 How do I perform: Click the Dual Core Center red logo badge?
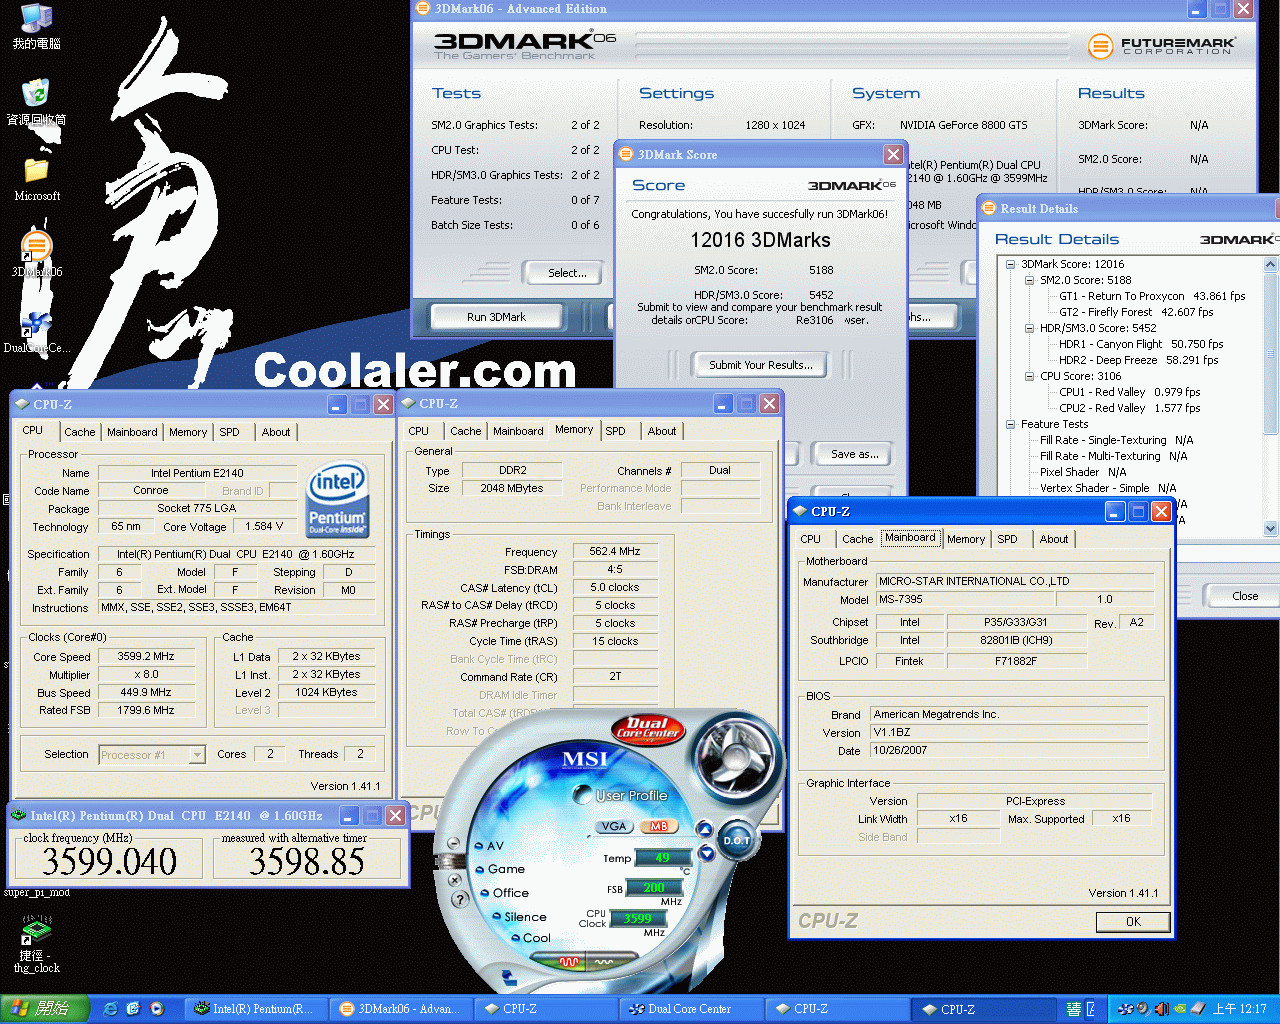tap(648, 729)
